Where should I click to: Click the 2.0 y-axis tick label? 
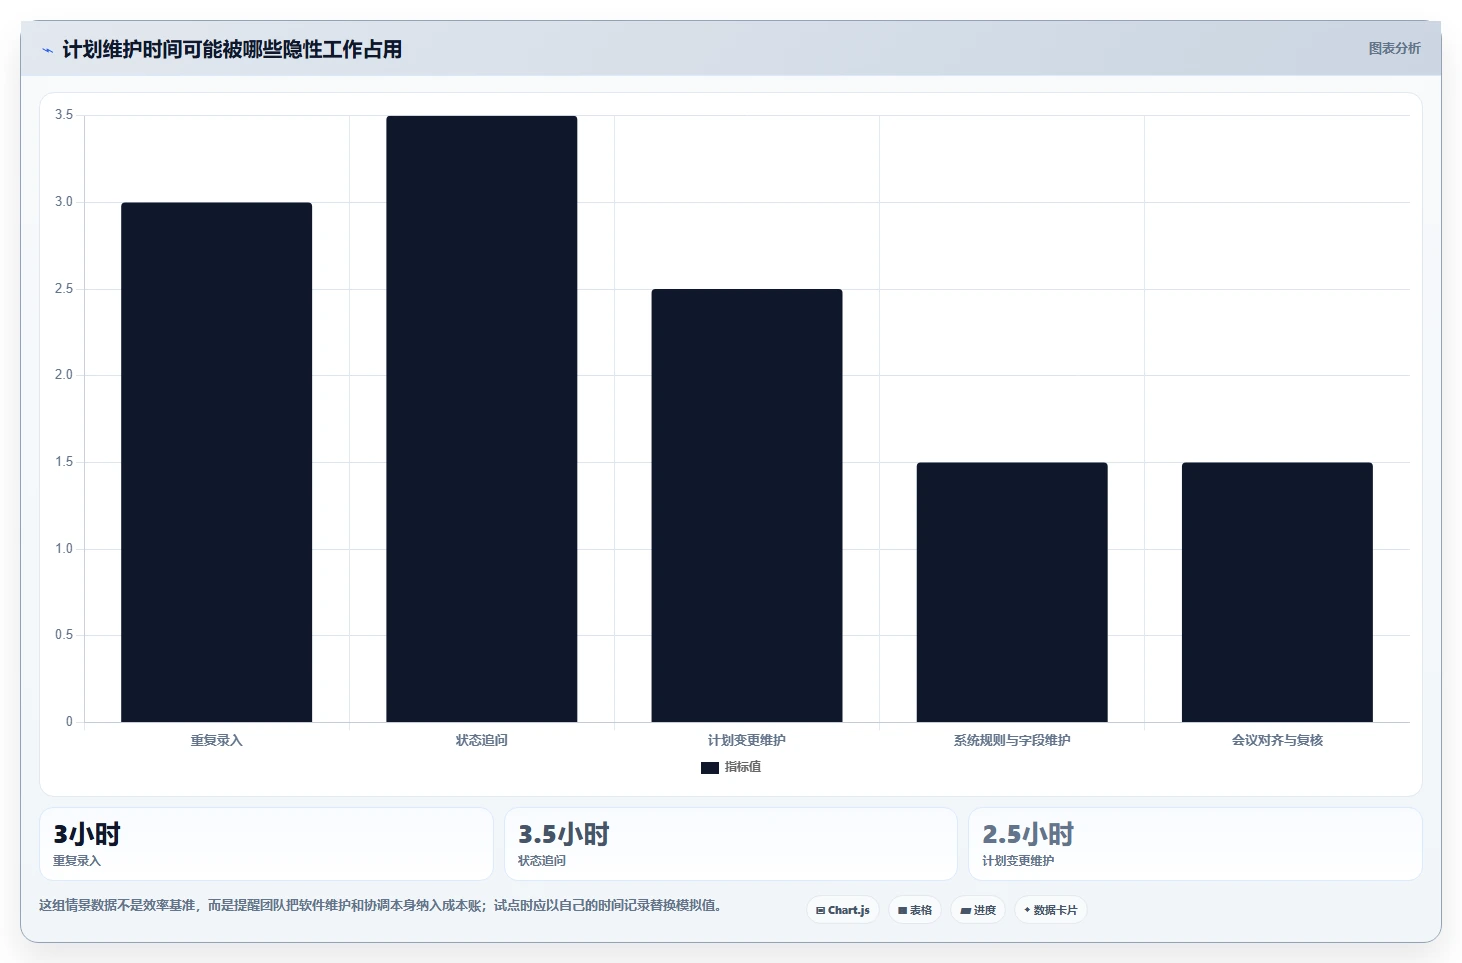(64, 375)
